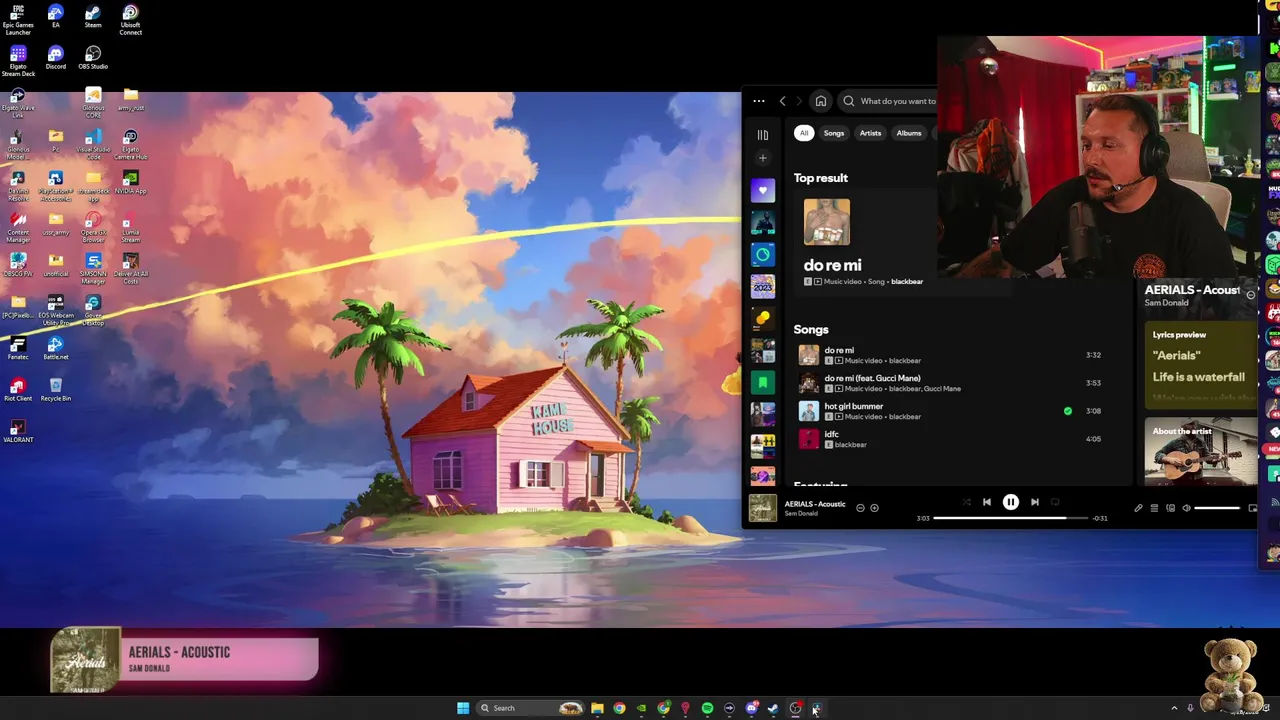The width and height of the screenshot is (1280, 720).
Task: Mute Spotify with the speaker icon
Action: 1186,508
